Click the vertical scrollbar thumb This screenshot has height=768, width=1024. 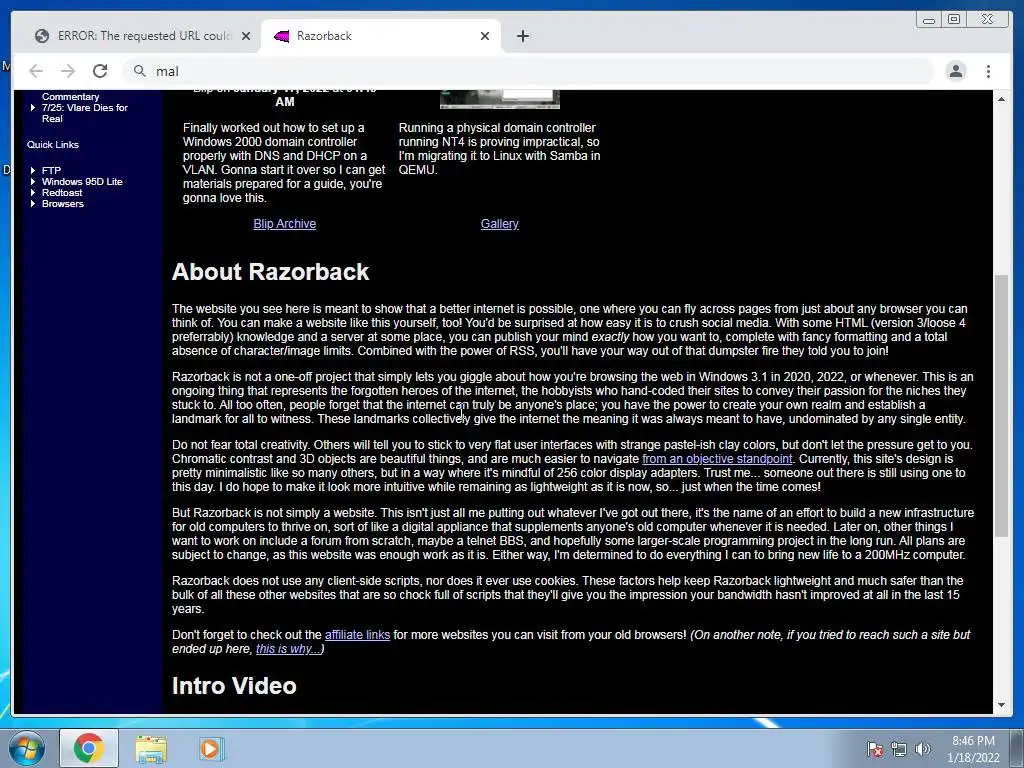pos(1001,406)
